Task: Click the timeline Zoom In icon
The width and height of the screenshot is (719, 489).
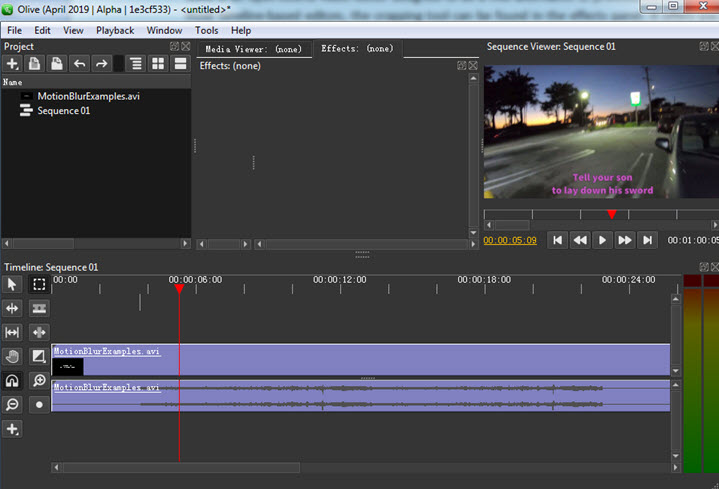Action: tap(39, 381)
